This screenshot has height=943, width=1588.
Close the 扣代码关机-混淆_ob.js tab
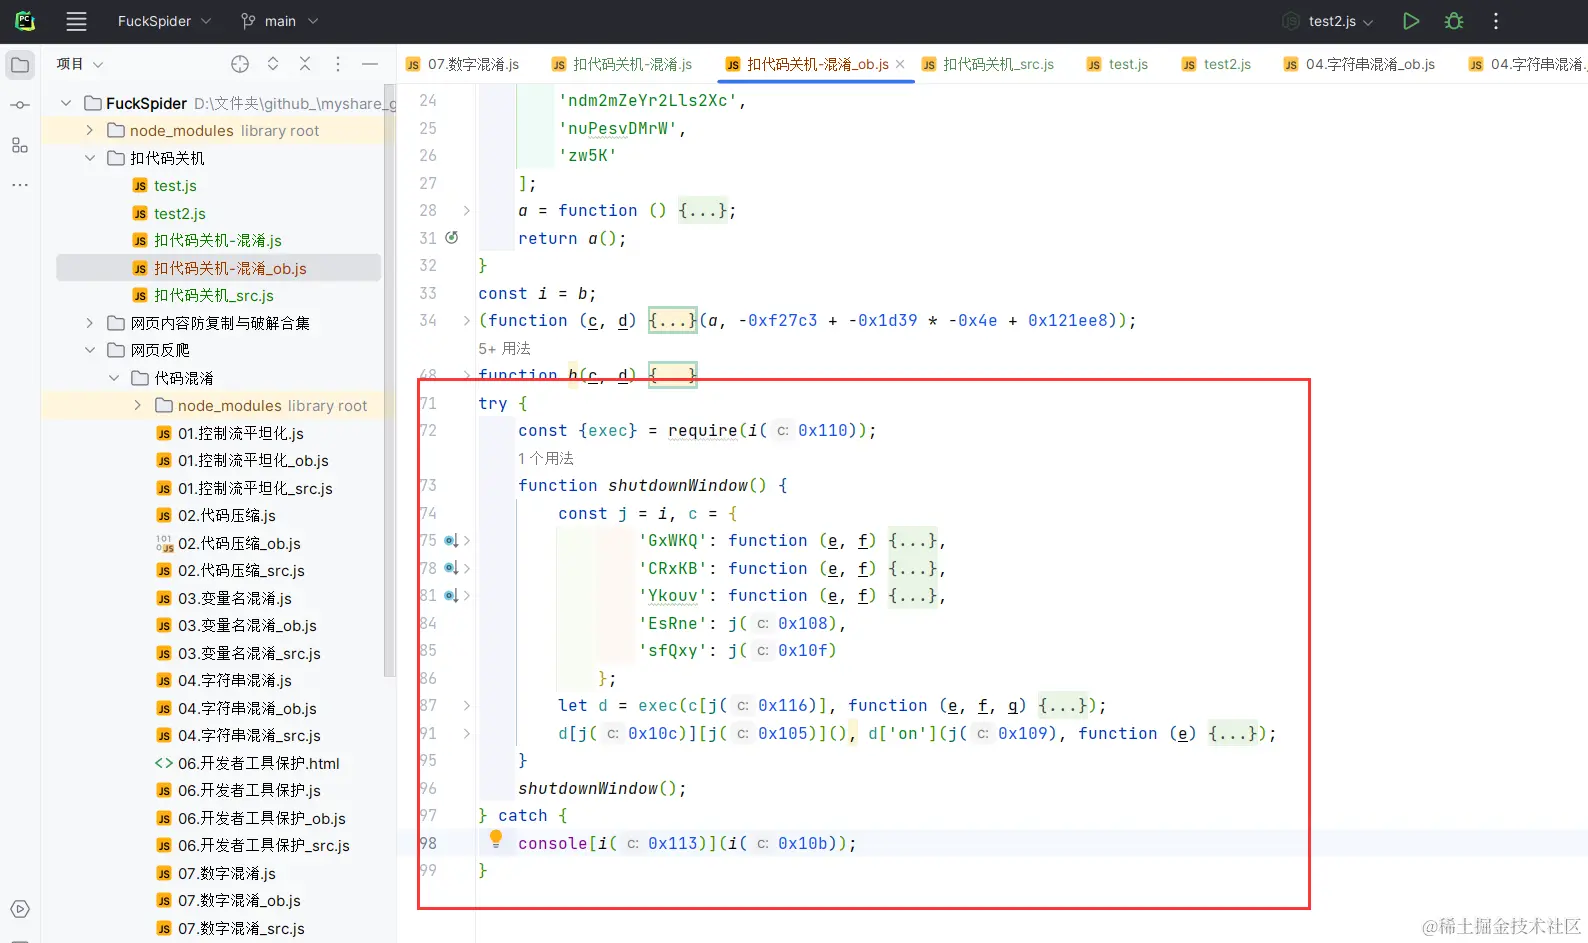pyautogui.click(x=900, y=64)
